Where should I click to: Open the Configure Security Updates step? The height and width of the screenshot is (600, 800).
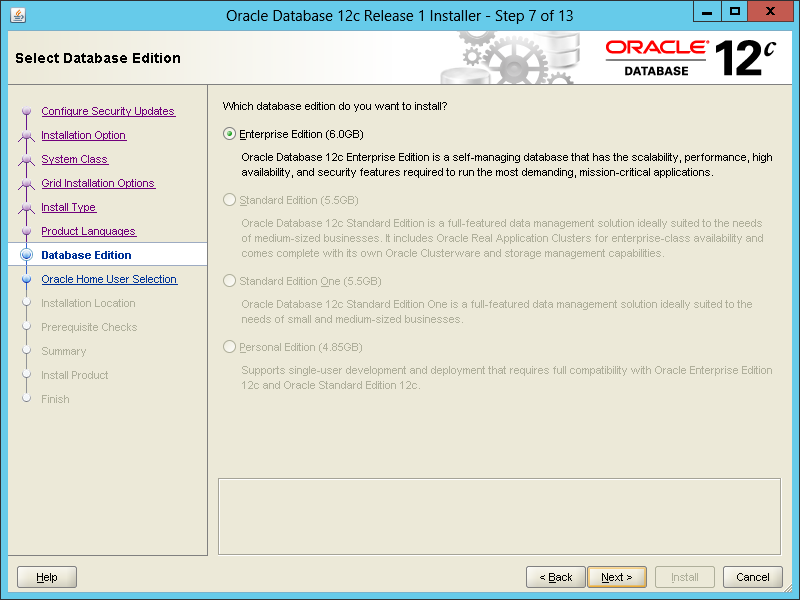click(x=108, y=111)
